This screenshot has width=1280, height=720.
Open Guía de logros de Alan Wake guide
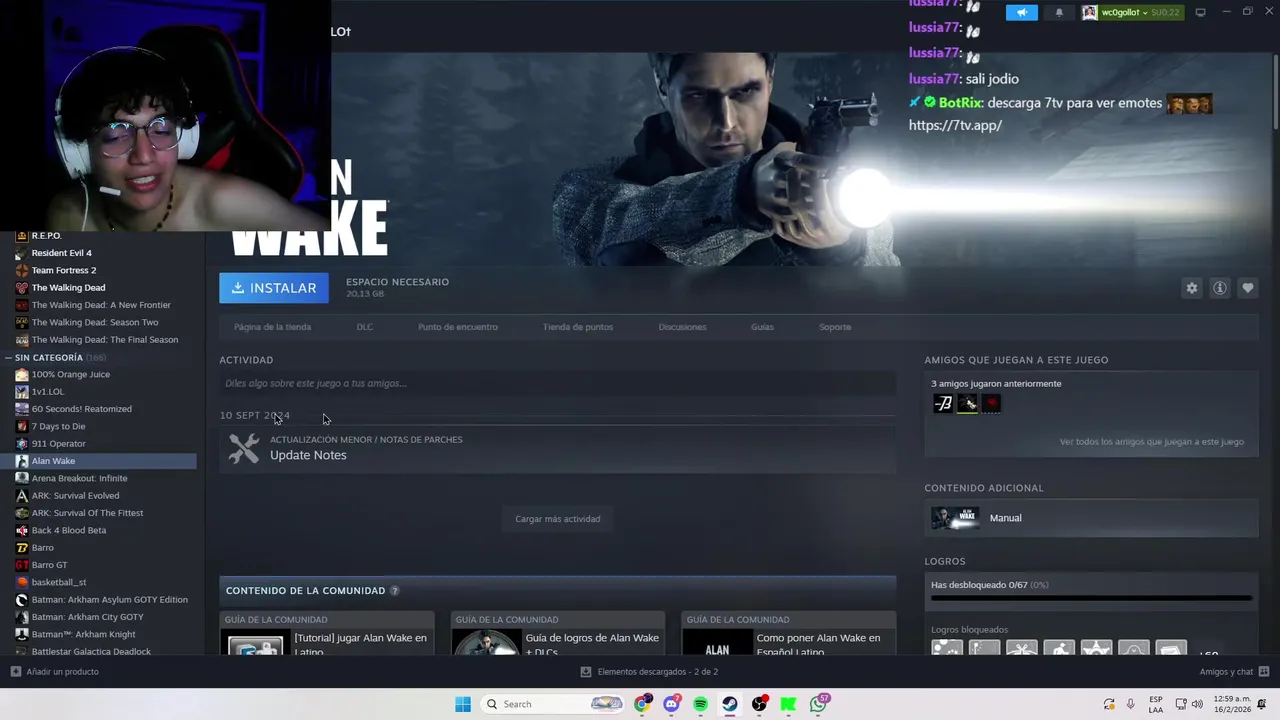click(x=557, y=633)
